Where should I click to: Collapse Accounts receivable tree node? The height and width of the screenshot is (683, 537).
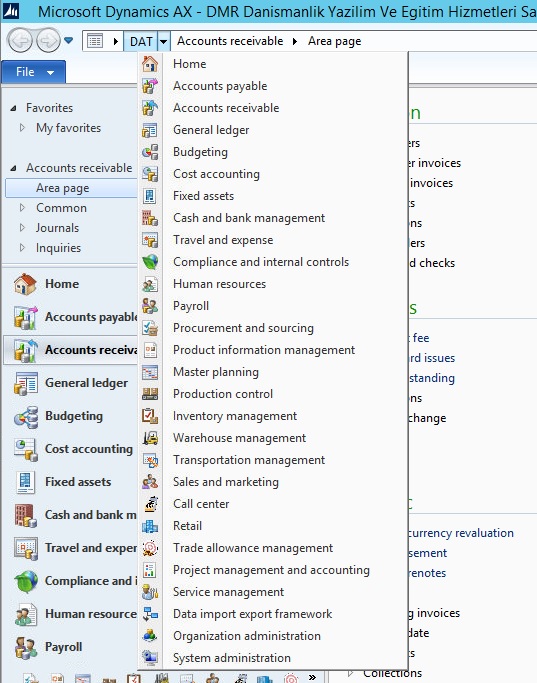(14, 168)
